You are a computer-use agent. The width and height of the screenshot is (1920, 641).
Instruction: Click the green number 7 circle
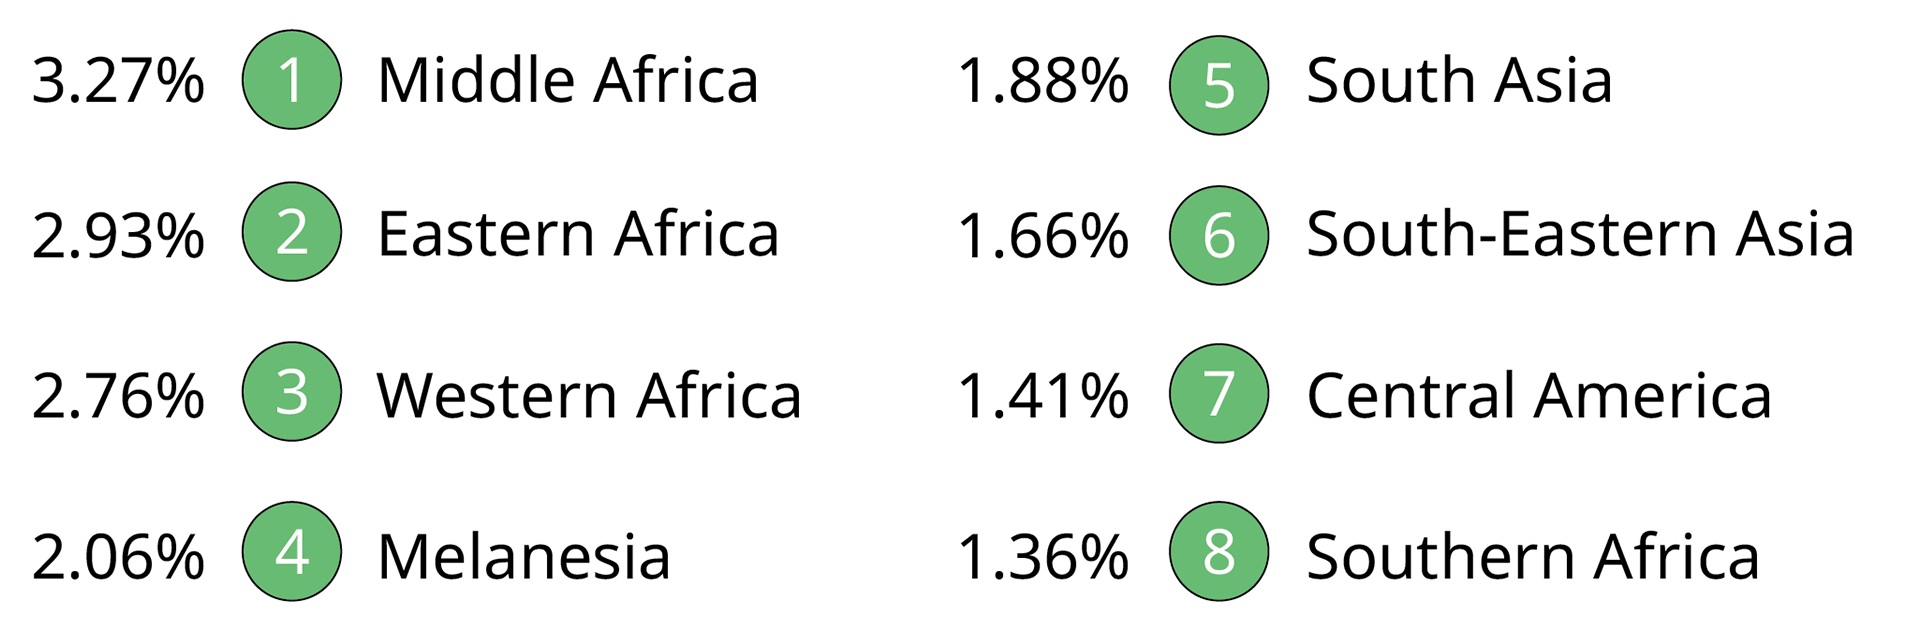[1218, 393]
